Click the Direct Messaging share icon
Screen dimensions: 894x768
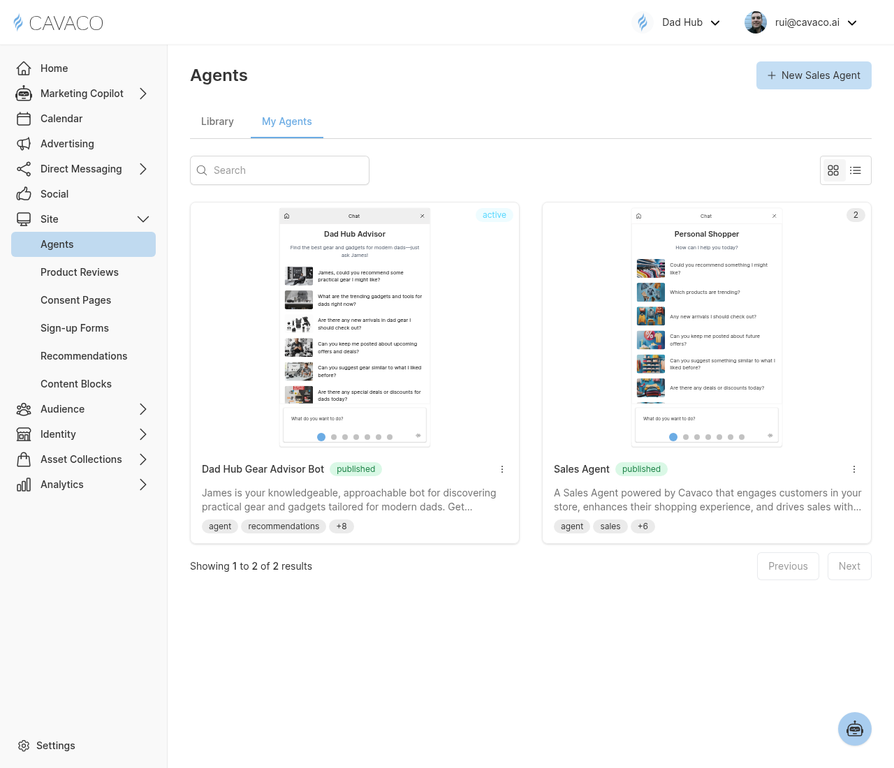[x=23, y=169]
